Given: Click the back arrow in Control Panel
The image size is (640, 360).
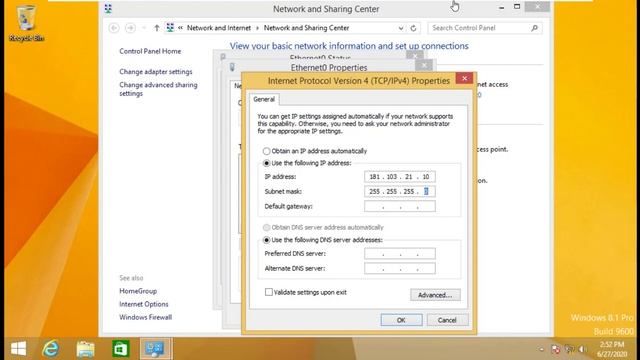Looking at the screenshot, I should tap(114, 28).
